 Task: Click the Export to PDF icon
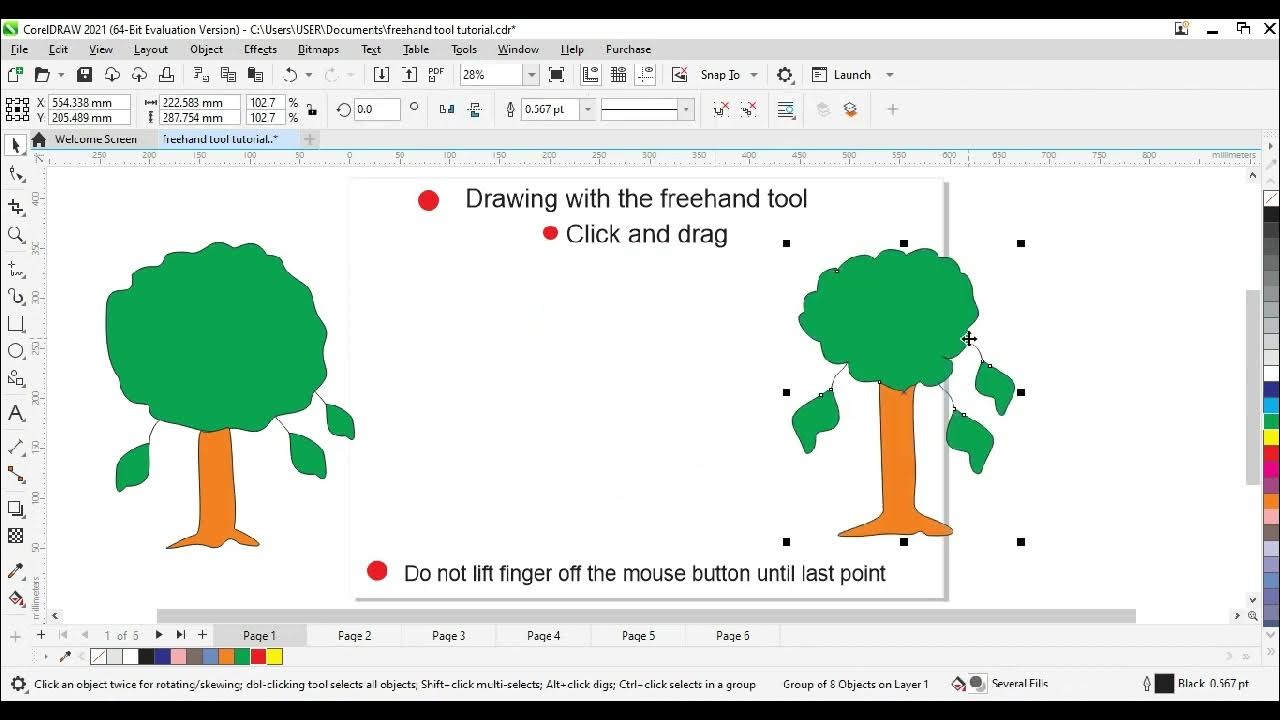point(436,75)
